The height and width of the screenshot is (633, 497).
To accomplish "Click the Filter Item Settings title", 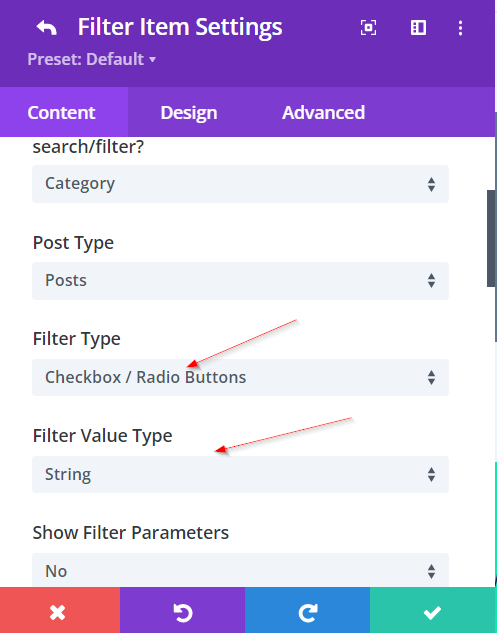I will 180,27.
